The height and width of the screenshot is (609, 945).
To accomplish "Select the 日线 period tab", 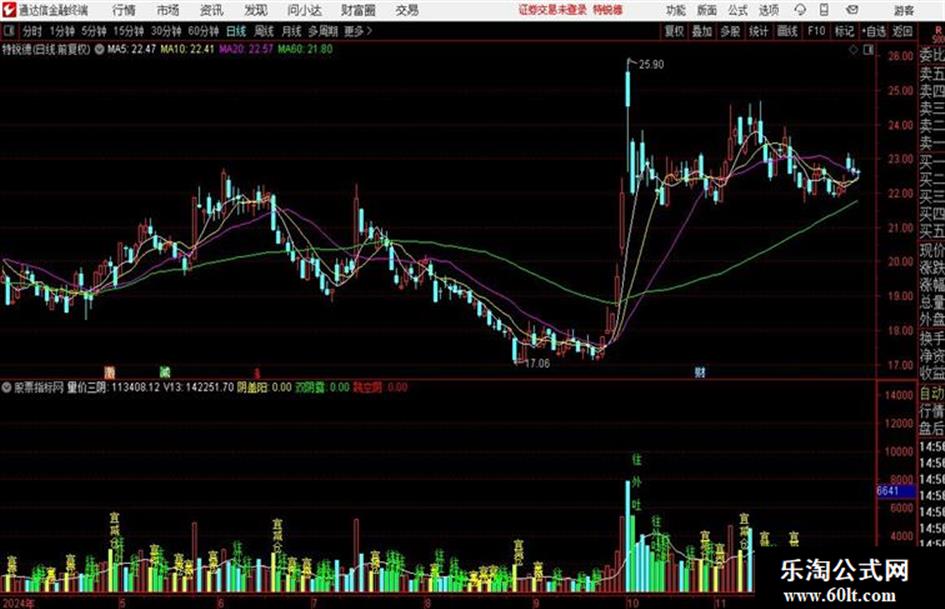I will (236, 31).
